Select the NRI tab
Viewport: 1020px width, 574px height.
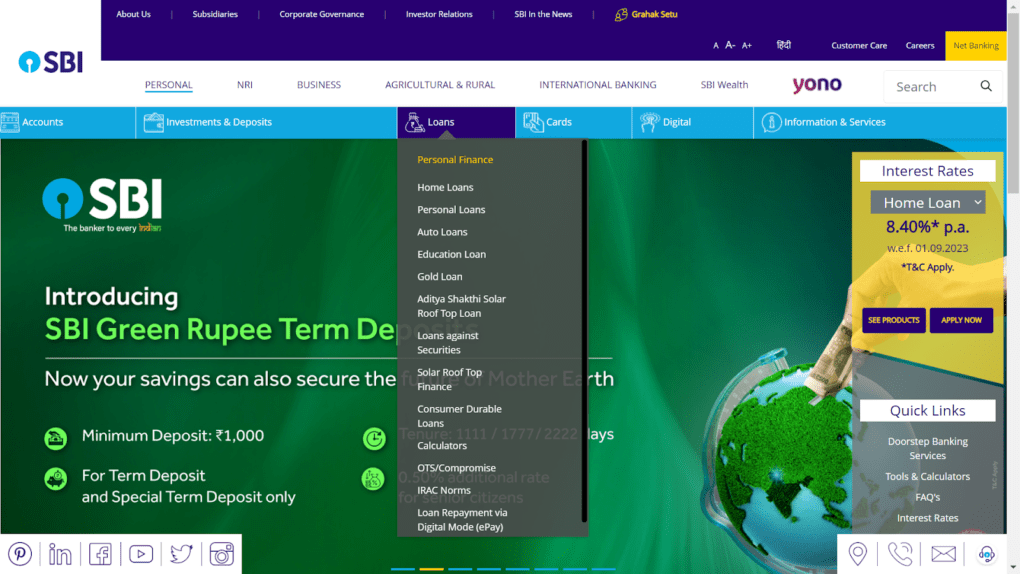tap(245, 85)
